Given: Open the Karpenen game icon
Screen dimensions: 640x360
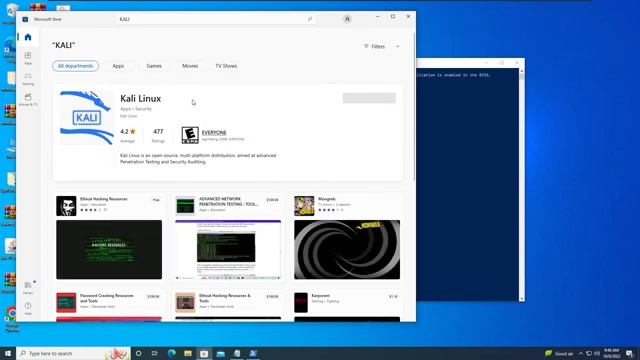Looking at the screenshot, I should click(x=301, y=302).
